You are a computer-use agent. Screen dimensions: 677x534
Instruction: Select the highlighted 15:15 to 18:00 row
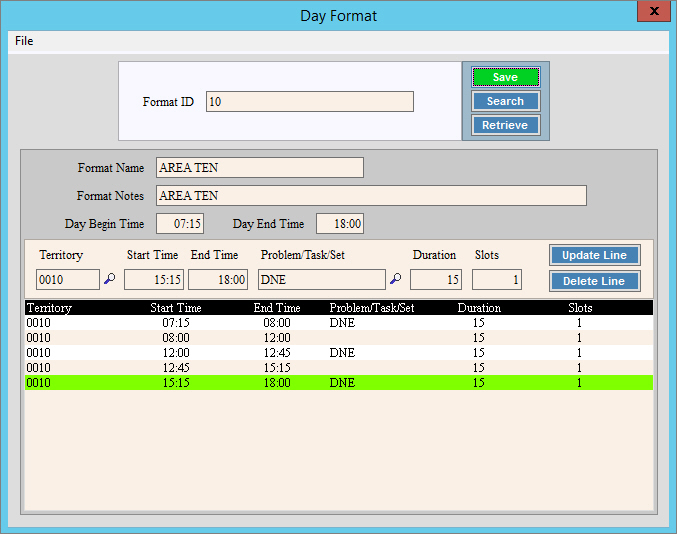339,382
